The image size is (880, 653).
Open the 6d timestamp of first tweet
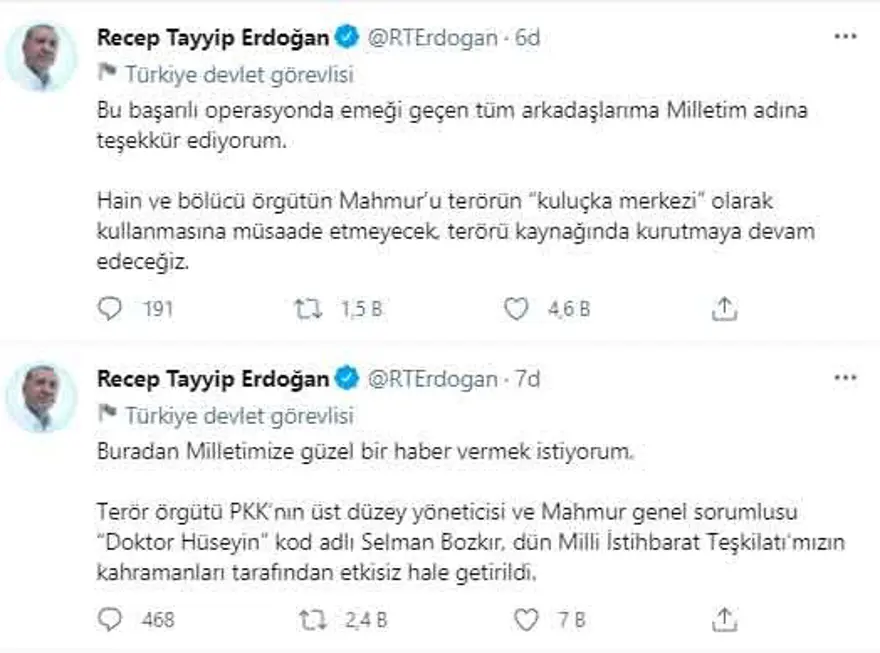click(527, 38)
